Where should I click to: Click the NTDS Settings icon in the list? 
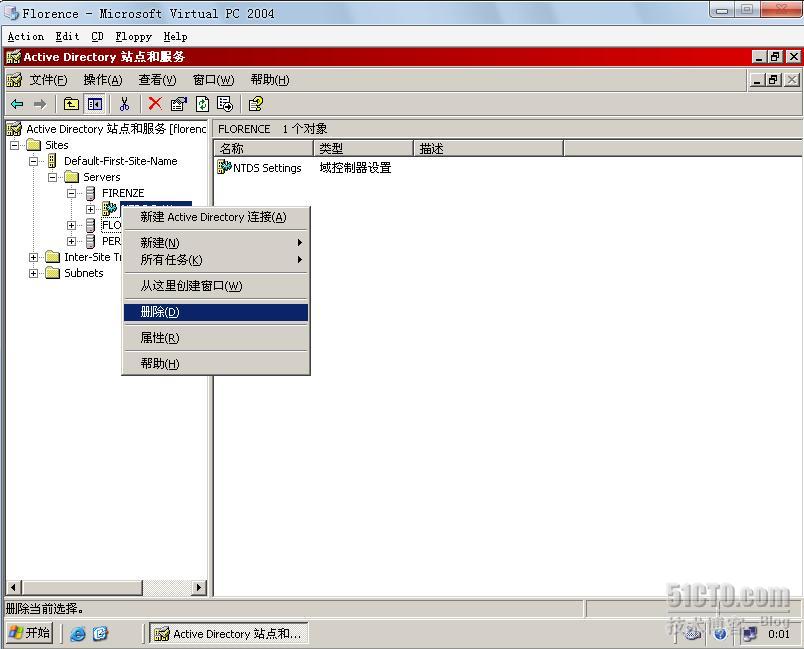224,167
